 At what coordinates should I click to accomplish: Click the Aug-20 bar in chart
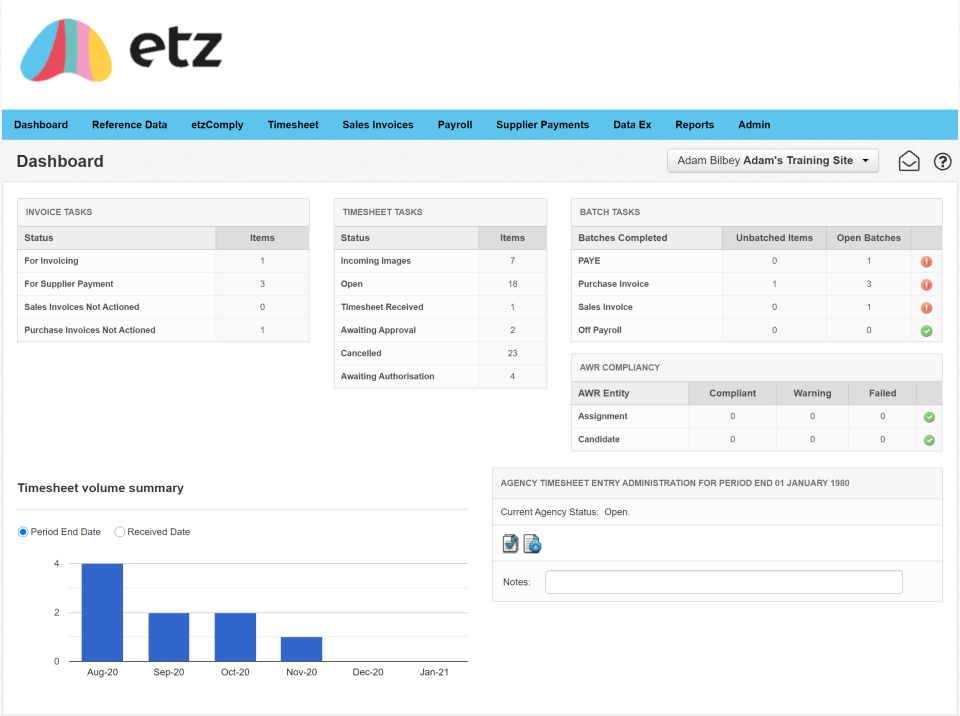[102, 612]
